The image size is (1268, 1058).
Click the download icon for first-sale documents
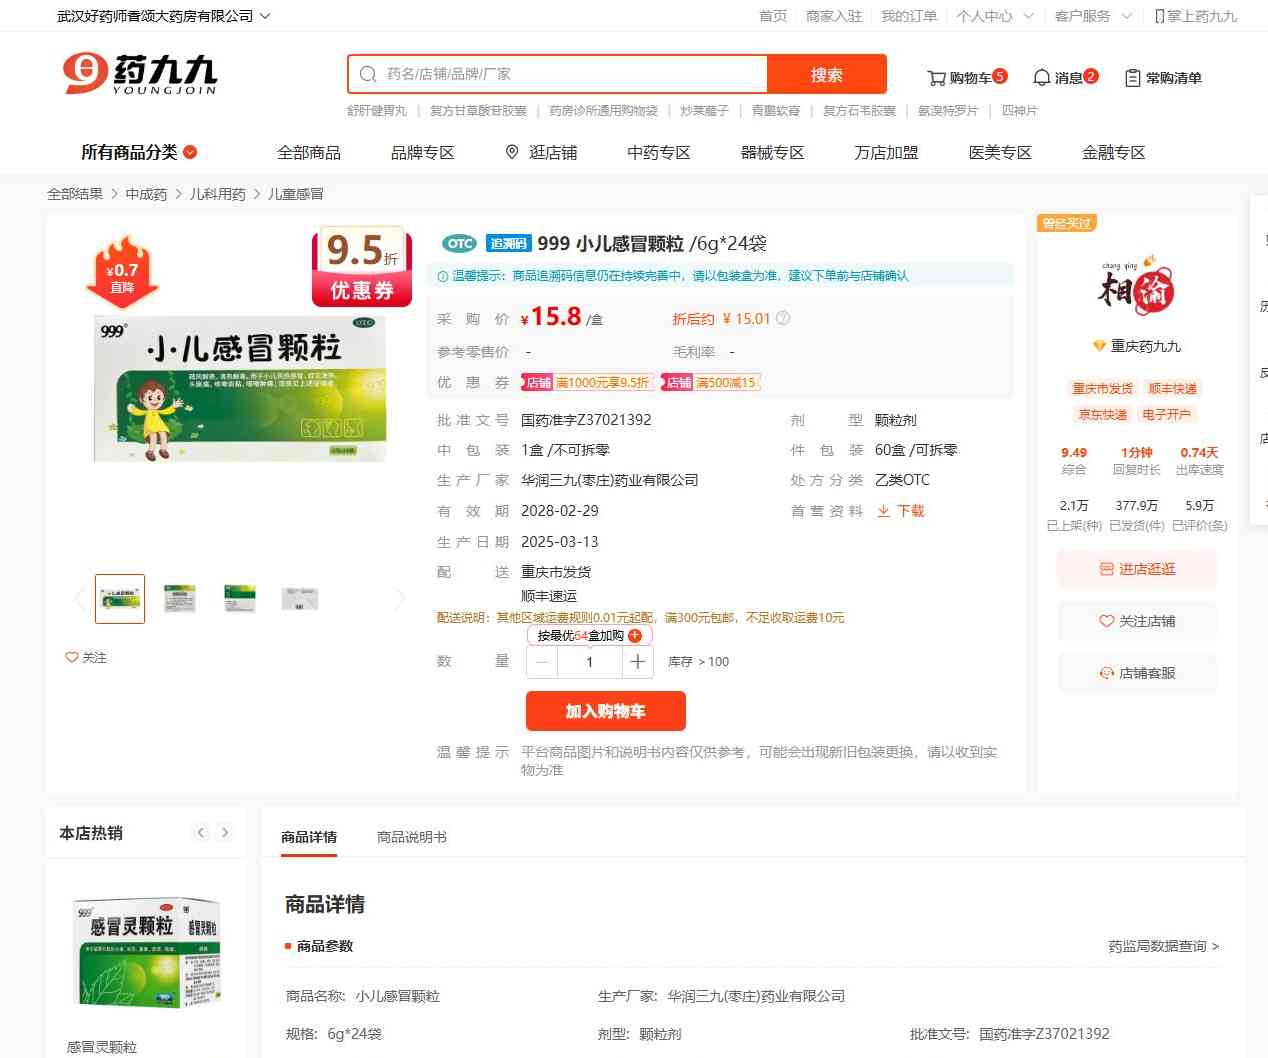[884, 511]
